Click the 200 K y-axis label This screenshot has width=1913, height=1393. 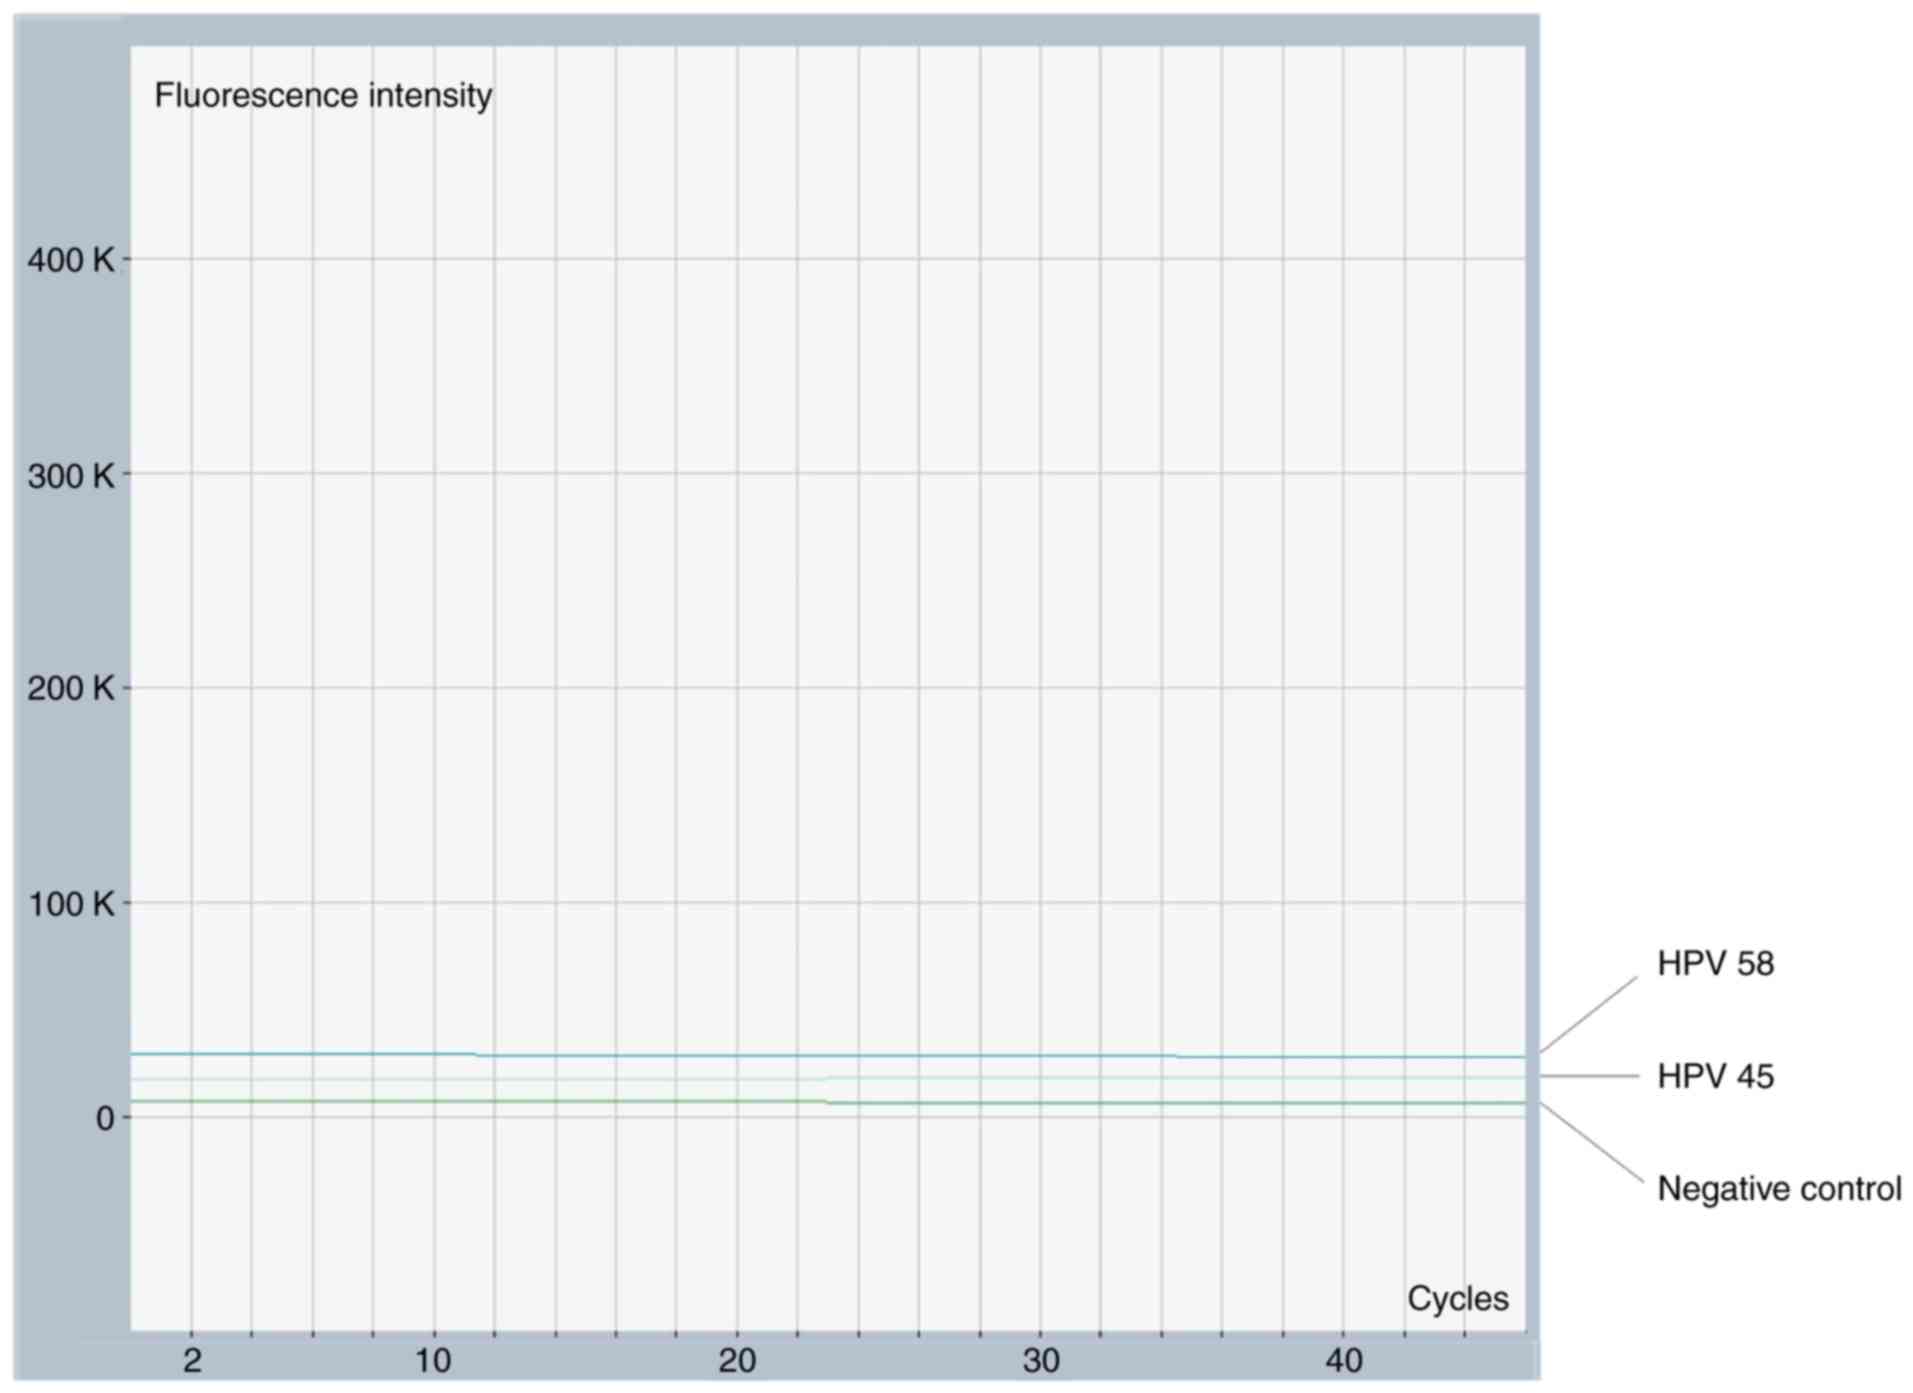[x=70, y=689]
